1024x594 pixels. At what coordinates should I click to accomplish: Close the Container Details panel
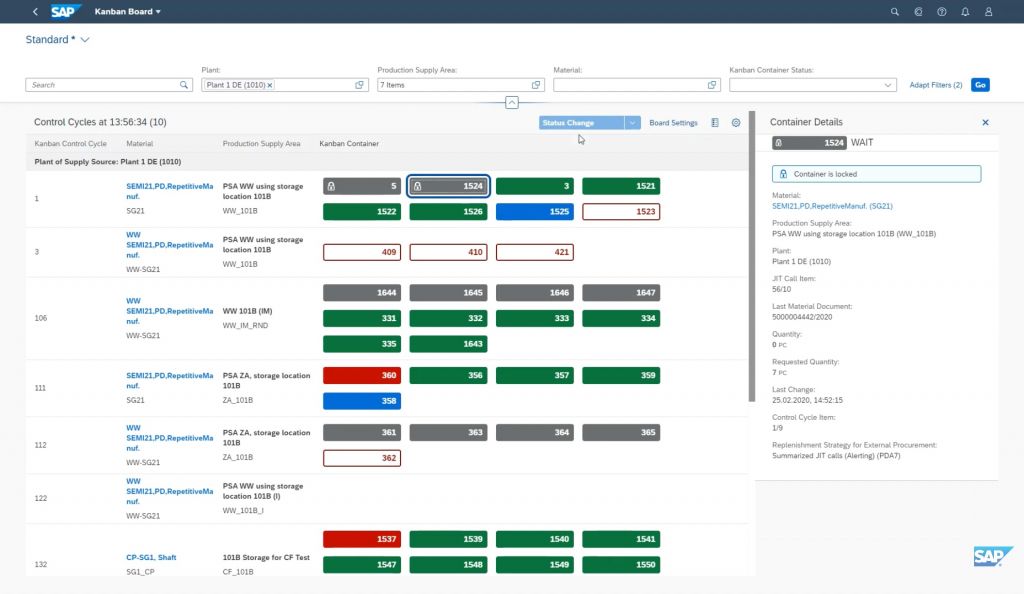pyautogui.click(x=985, y=122)
